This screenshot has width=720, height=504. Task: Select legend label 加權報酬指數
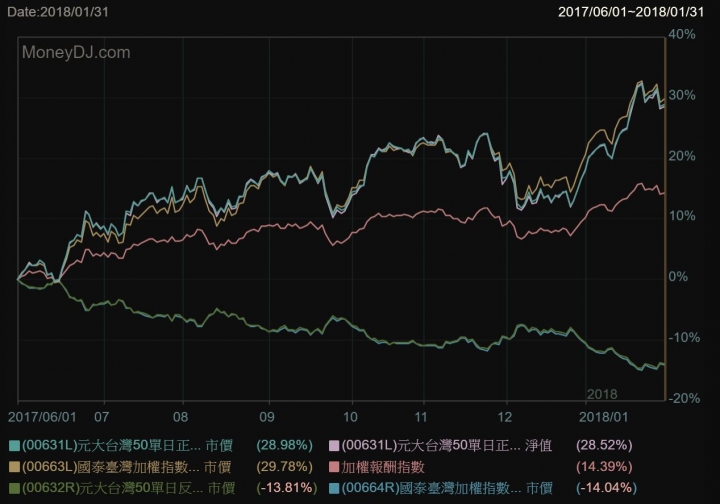click(382, 467)
